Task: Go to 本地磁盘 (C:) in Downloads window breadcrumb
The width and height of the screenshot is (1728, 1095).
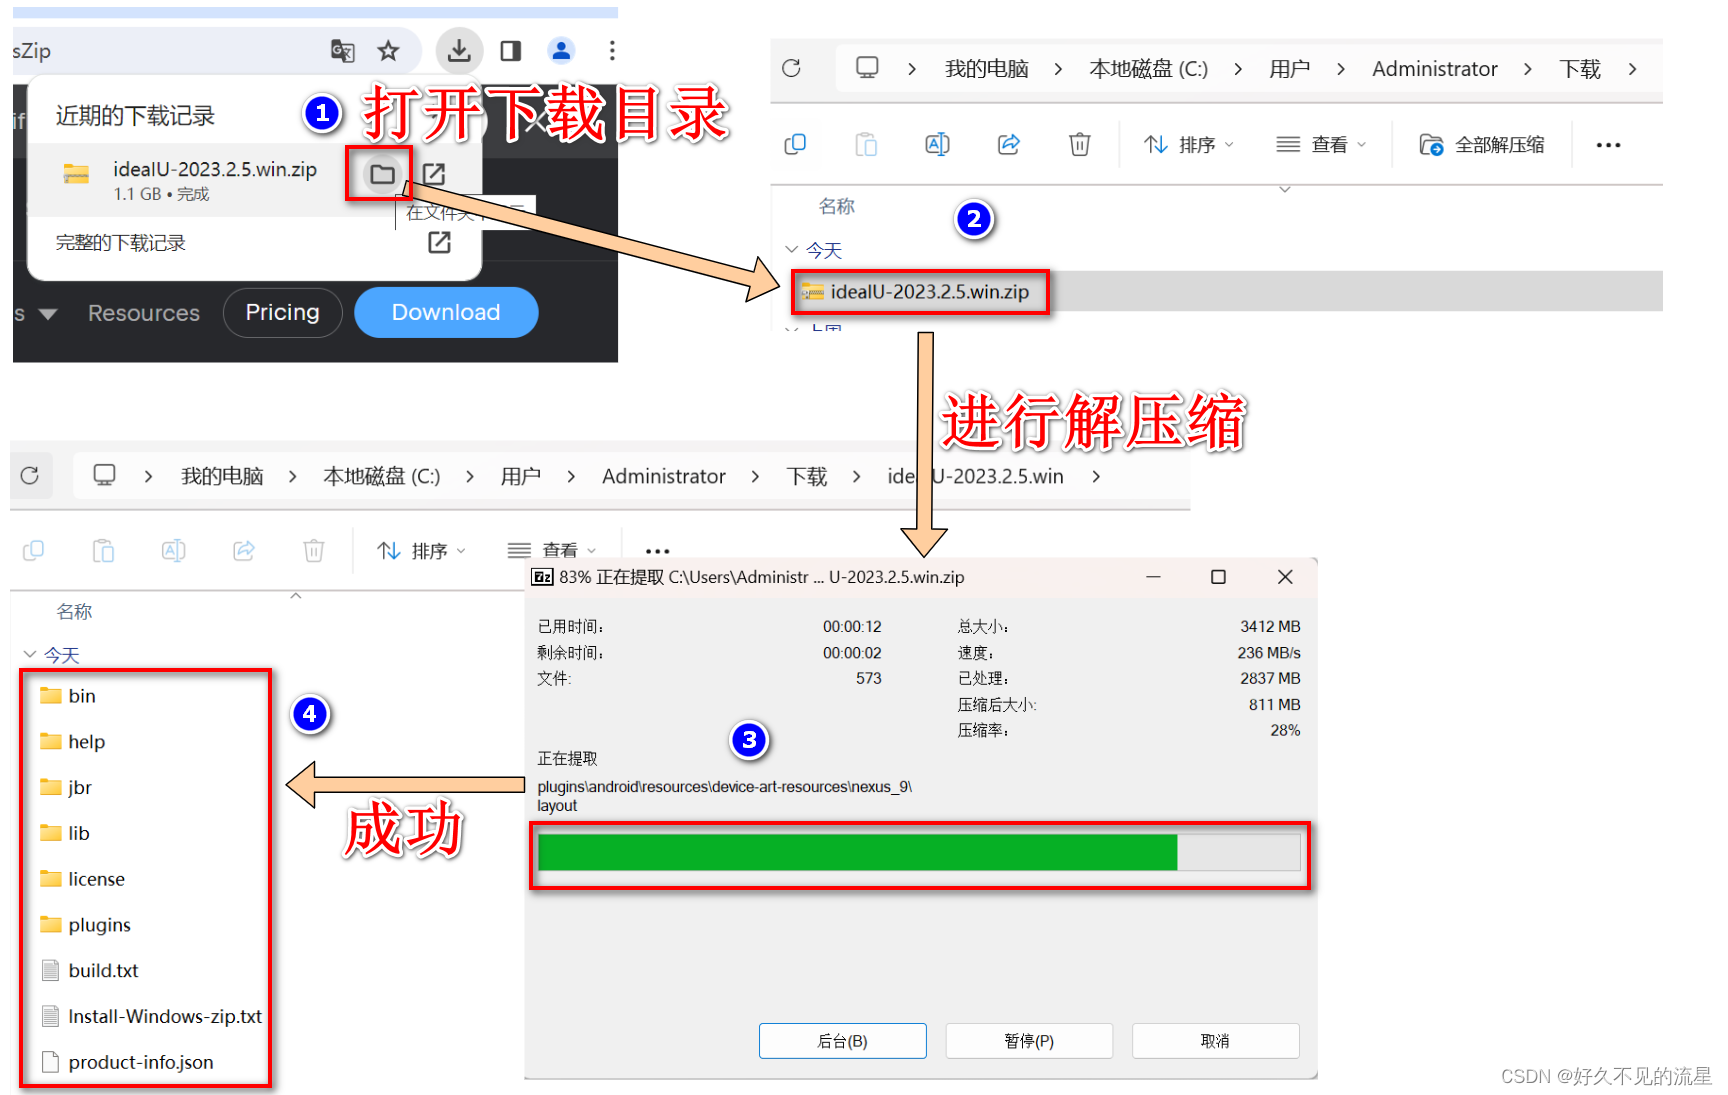Action: [1148, 69]
